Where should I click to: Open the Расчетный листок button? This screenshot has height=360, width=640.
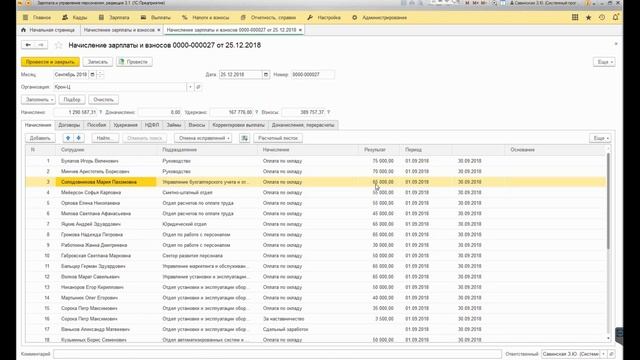tap(278, 138)
